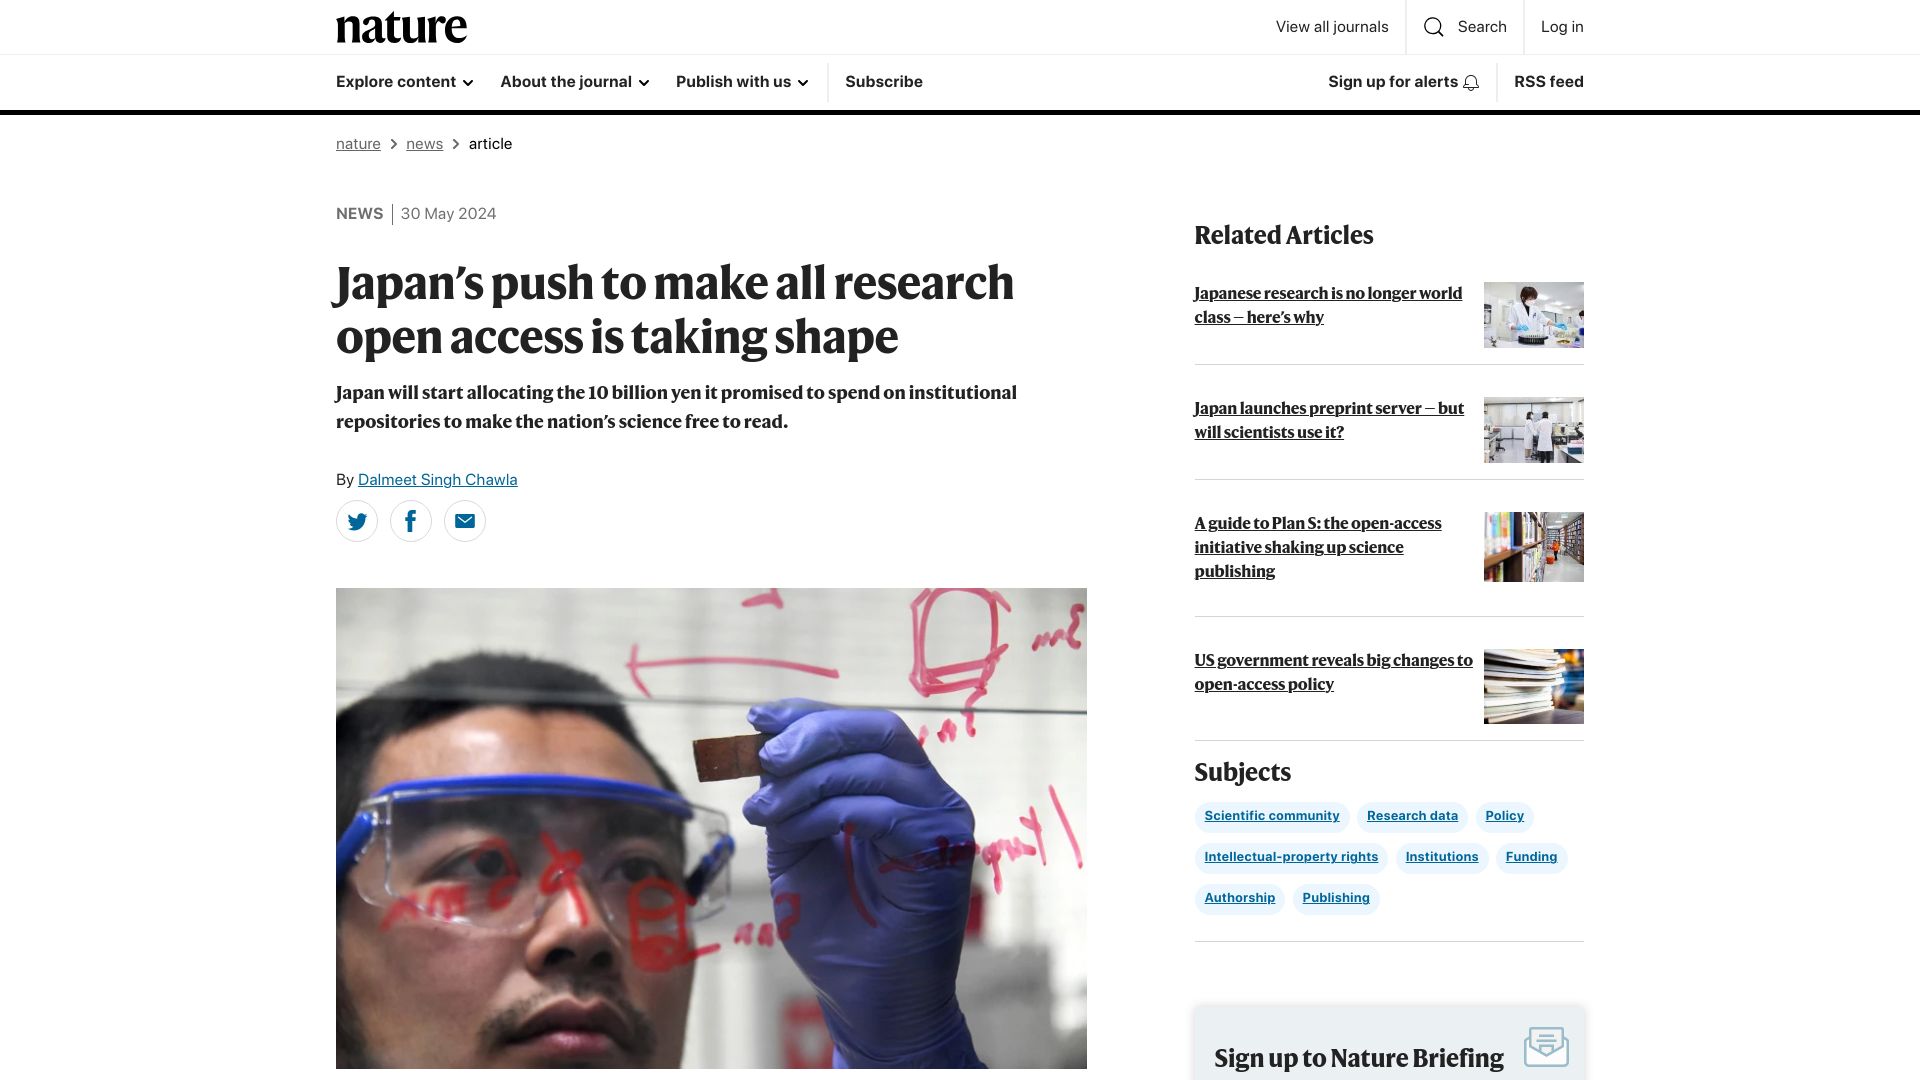
Task: Click the 'Sign up to Nature Briefing' heading
Action: pos(1359,1058)
